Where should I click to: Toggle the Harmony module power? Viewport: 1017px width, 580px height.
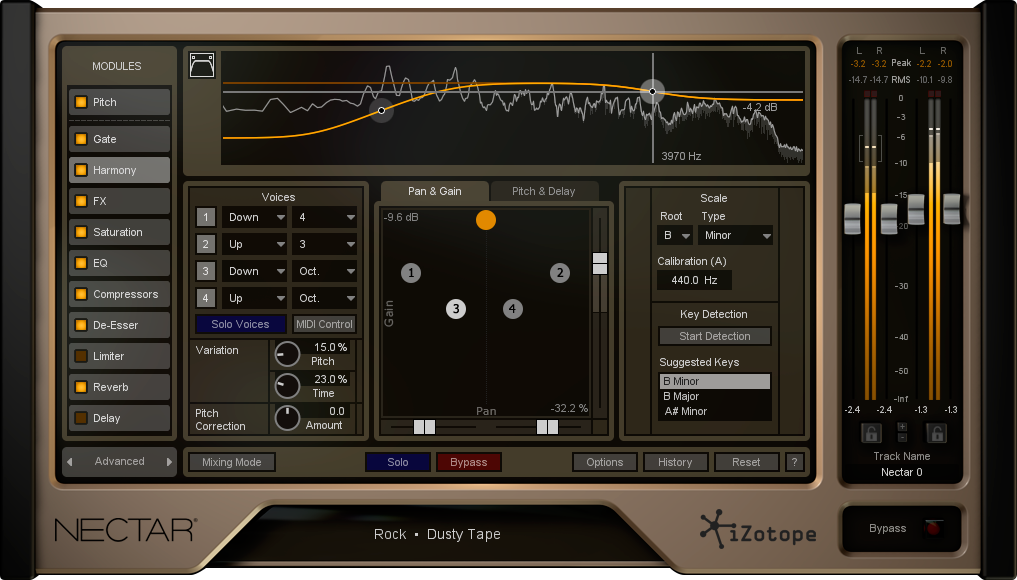pyautogui.click(x=81, y=170)
